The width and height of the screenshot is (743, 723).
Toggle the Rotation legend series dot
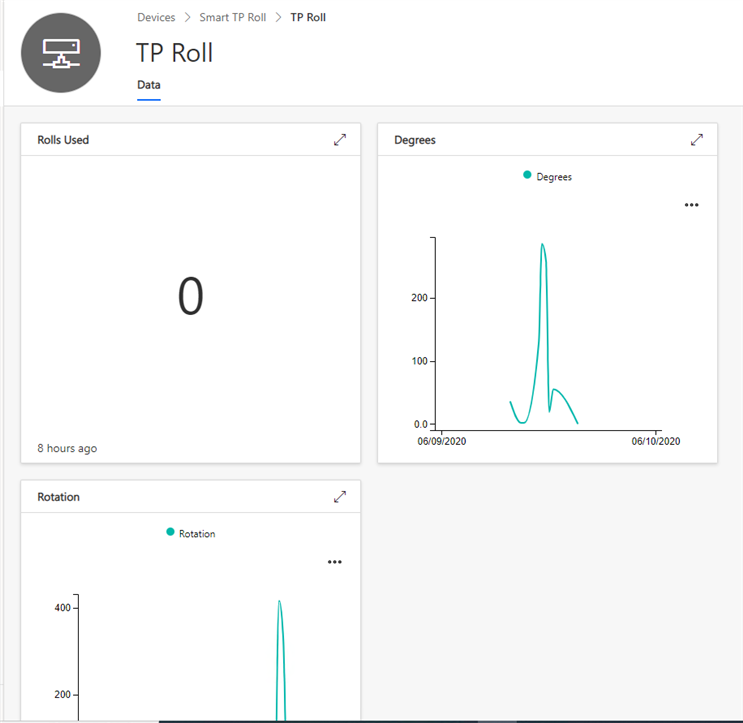coord(170,532)
